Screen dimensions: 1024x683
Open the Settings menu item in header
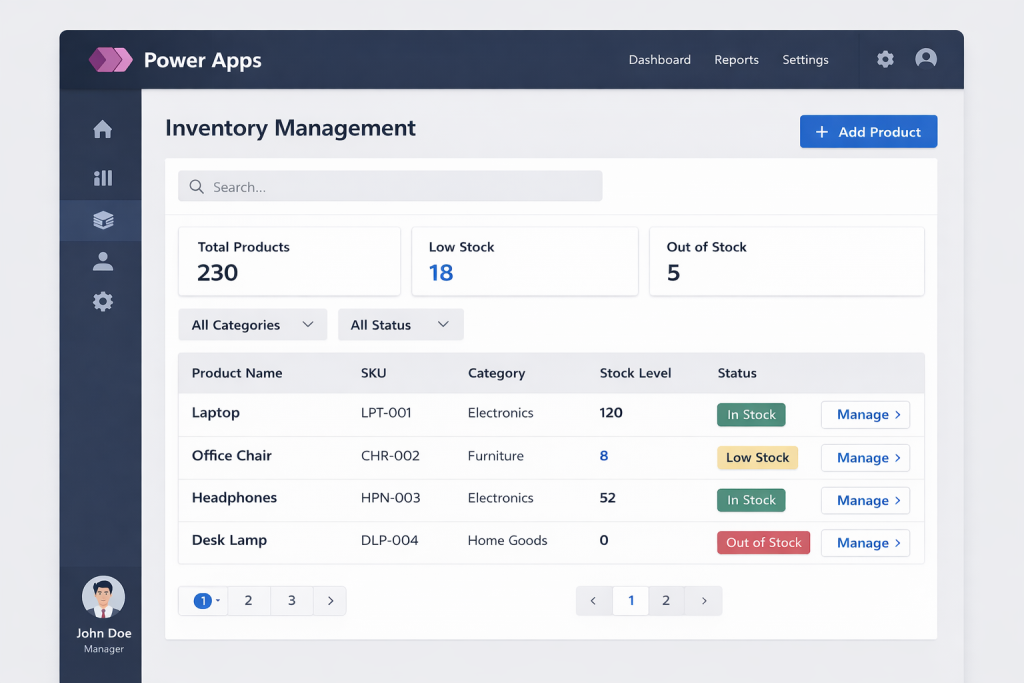(x=805, y=60)
